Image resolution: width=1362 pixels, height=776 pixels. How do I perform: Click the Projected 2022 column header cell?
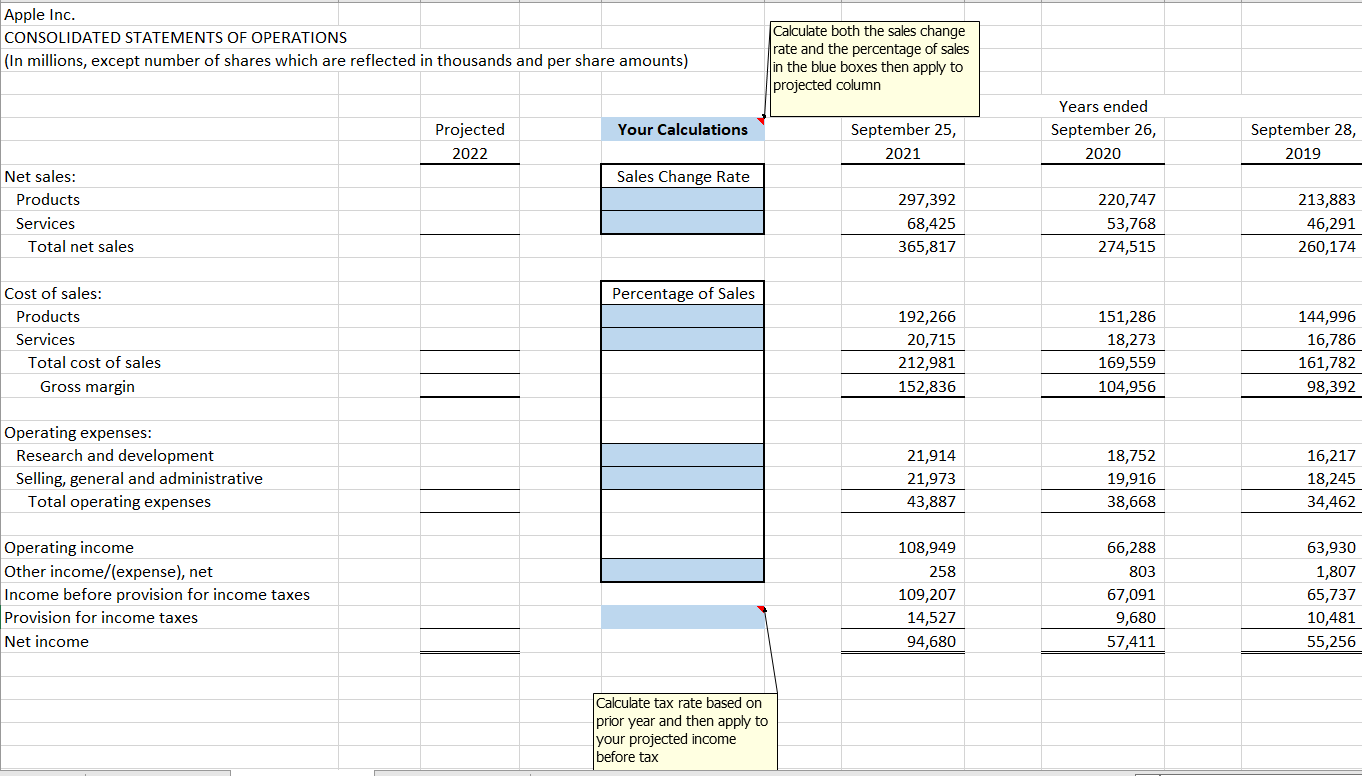(x=469, y=129)
